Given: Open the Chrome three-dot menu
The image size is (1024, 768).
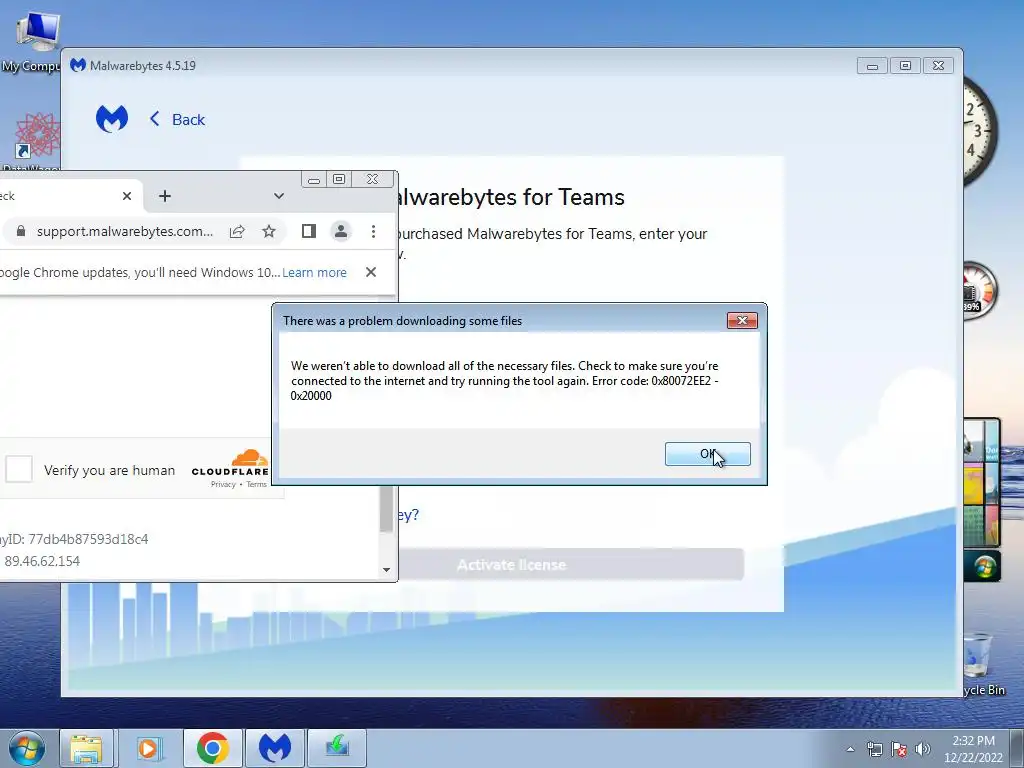Looking at the screenshot, I should [373, 231].
